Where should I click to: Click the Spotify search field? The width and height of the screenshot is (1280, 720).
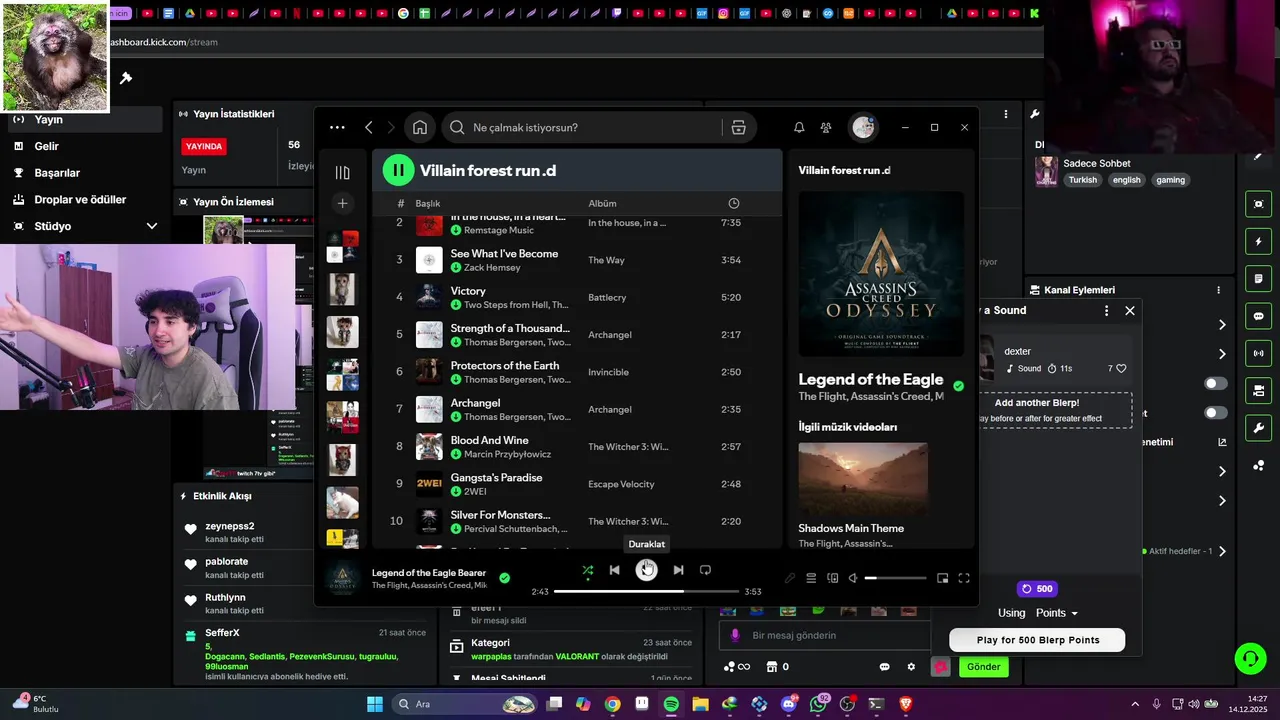pos(585,127)
